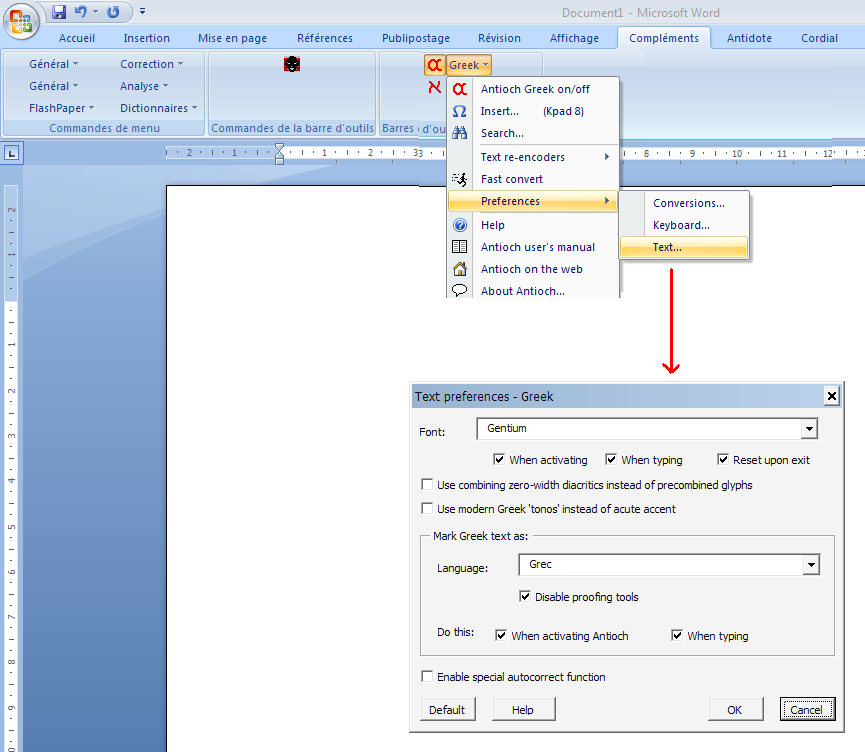Toggle the font 'When typing' checkbox
The width and height of the screenshot is (865, 752).
[x=611, y=459]
